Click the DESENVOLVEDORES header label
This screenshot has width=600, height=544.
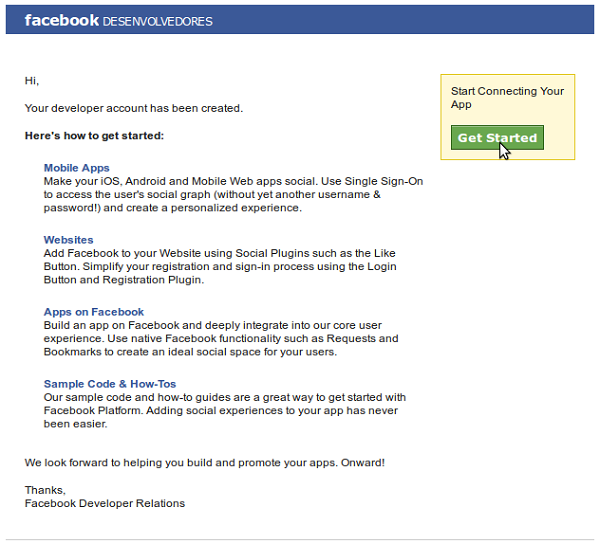click(157, 21)
